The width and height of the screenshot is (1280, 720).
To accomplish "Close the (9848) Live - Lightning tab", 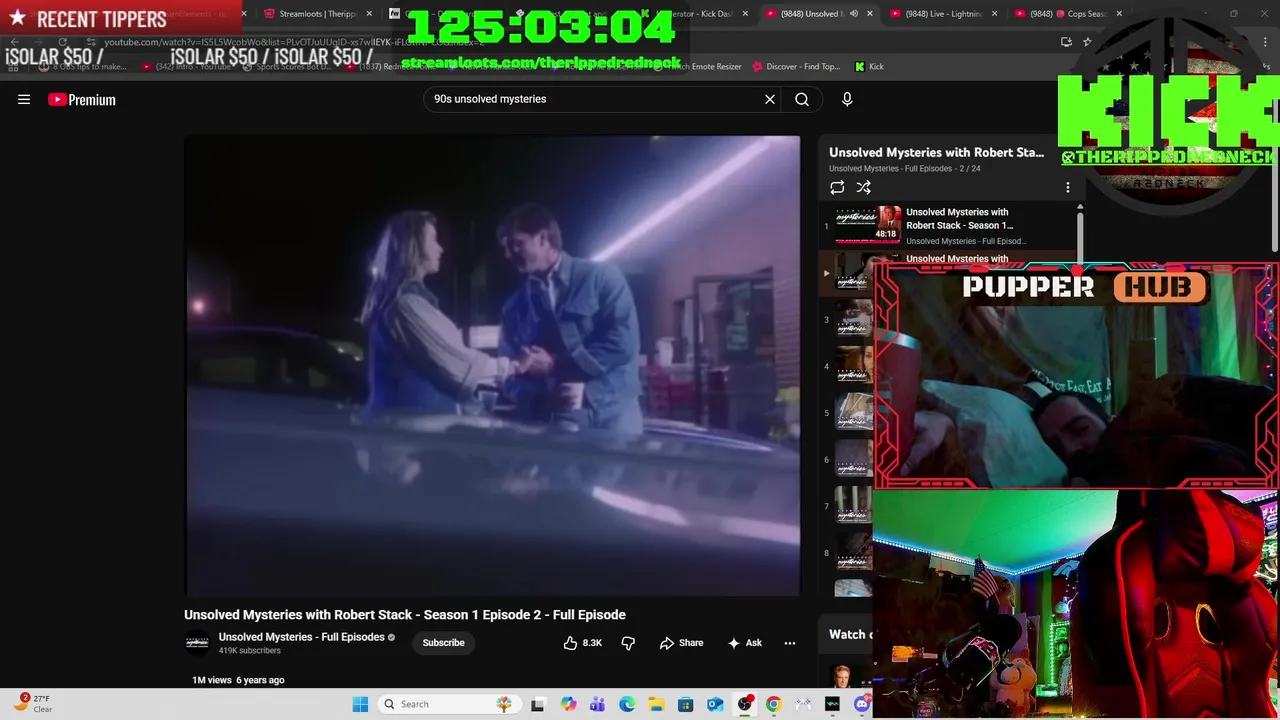I will coord(994,14).
